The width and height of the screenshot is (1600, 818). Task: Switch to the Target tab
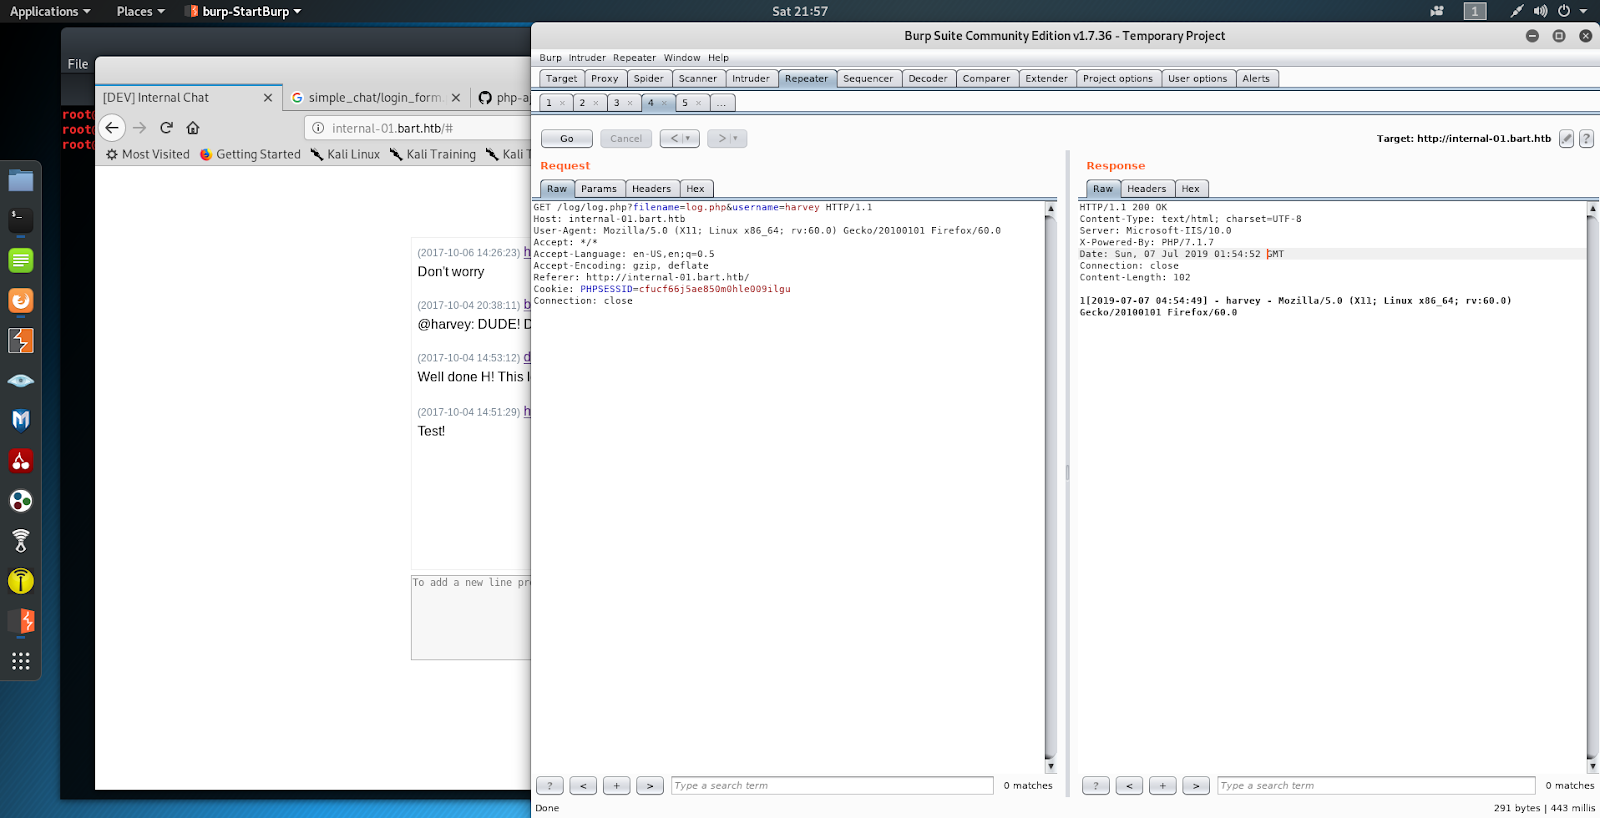(562, 79)
